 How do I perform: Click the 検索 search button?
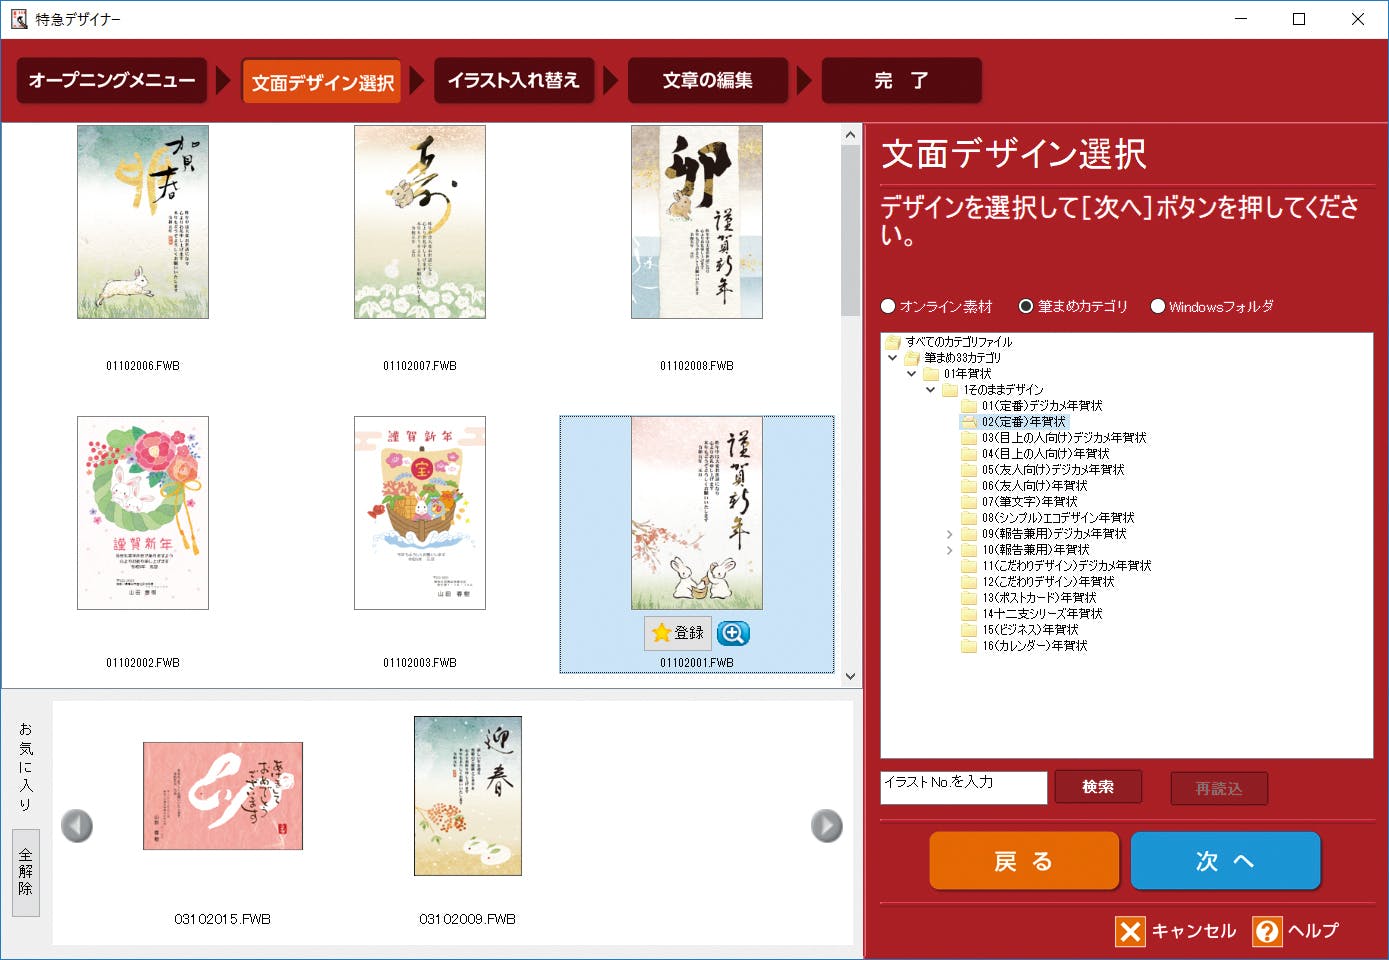[x=1097, y=787]
